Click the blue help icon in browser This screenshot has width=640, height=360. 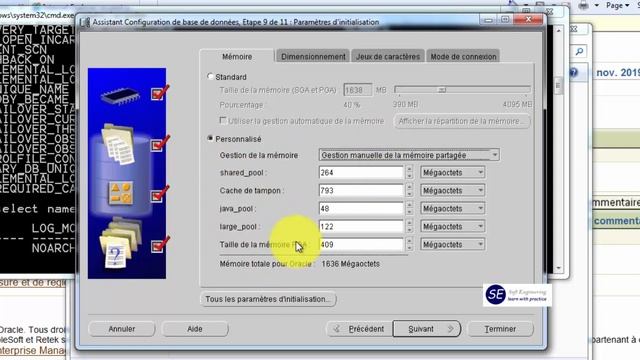coord(574,73)
